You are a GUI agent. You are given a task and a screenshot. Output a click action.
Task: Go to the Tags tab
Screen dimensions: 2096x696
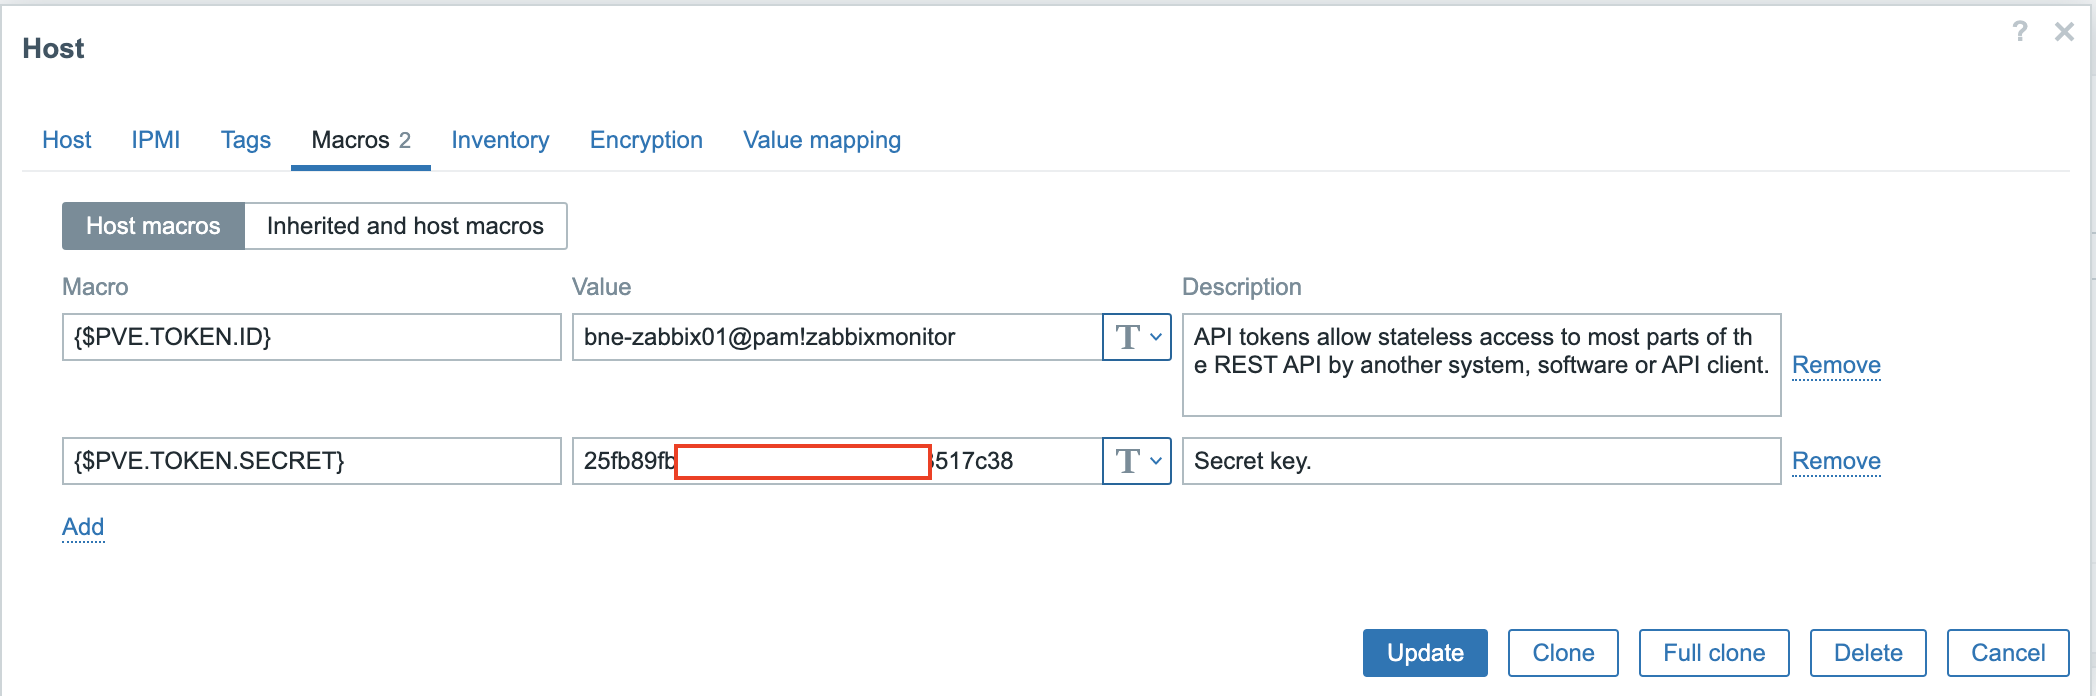pos(246,140)
